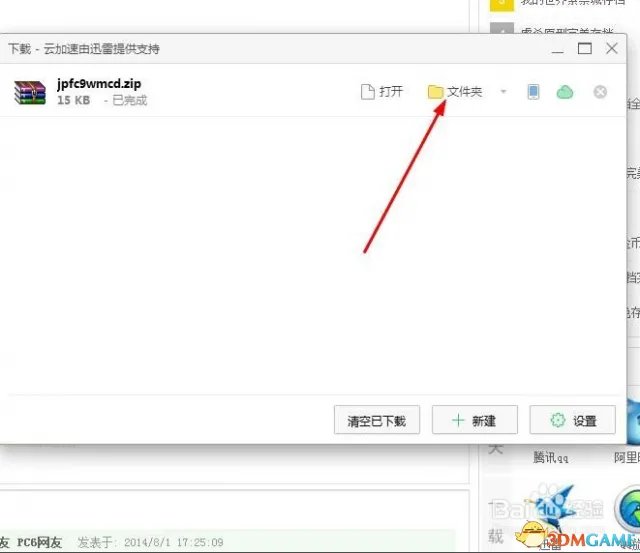Screen dimensions: 640x553
Task: Open the downloaded file with 打开
Action: tap(381, 92)
